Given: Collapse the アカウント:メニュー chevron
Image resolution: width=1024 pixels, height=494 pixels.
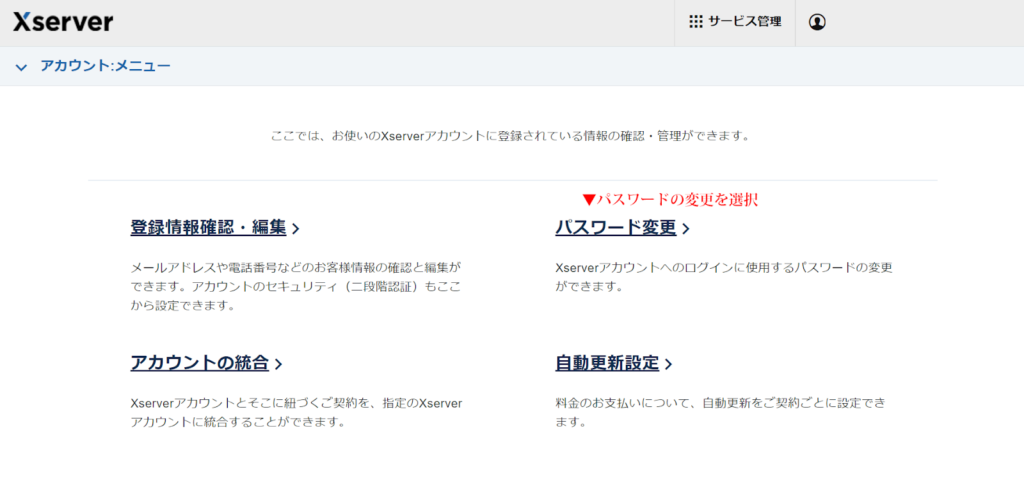Looking at the screenshot, I should (21, 67).
